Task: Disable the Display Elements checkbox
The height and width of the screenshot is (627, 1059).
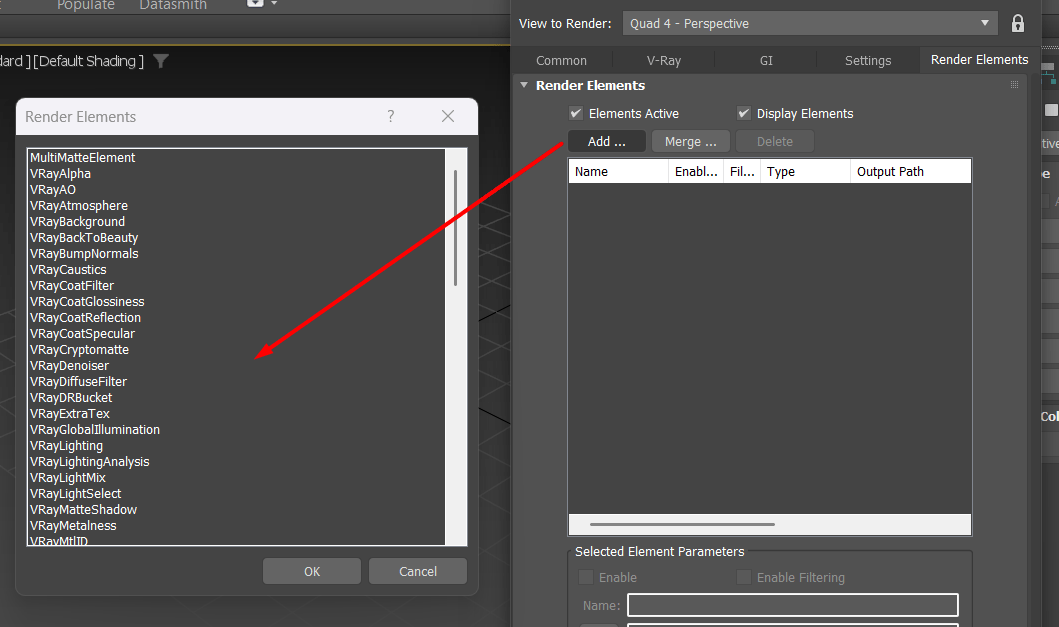Action: tap(743, 113)
